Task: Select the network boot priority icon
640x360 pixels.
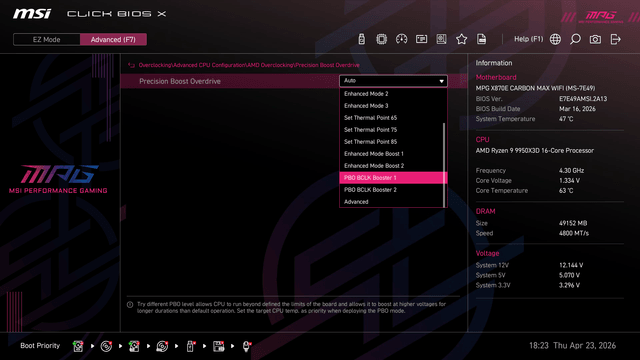Action: [247, 346]
